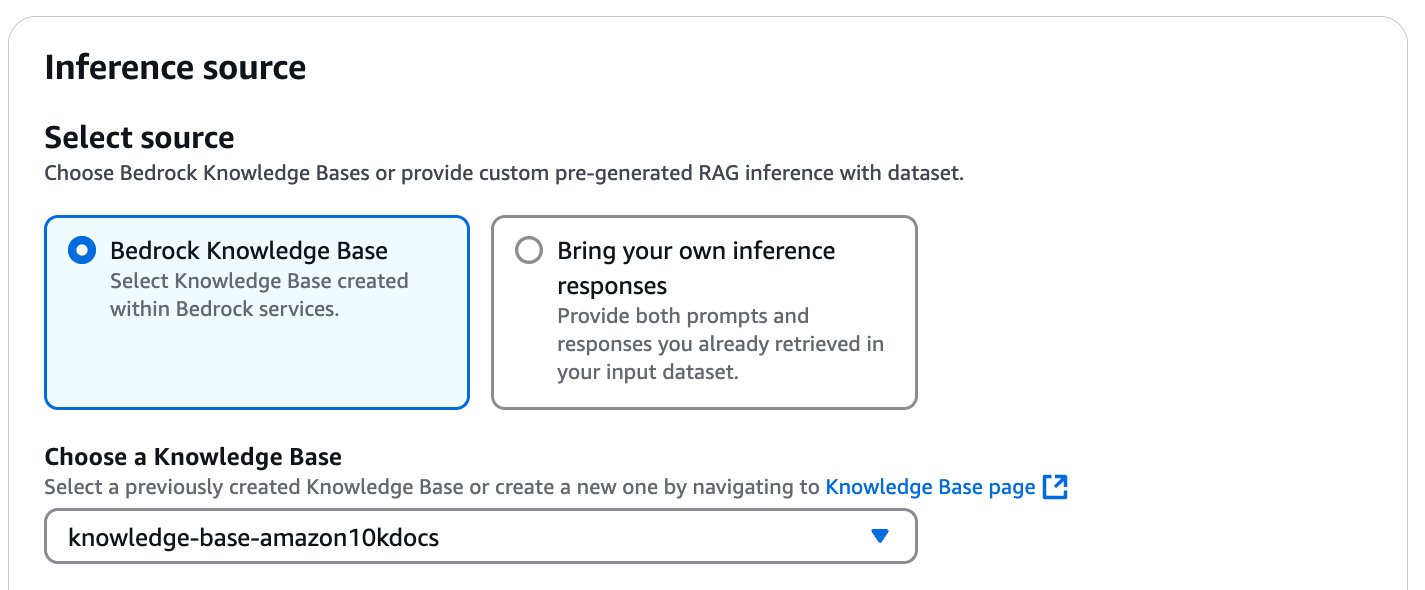
Task: Choose the Bring your own inference responses radio
Action: (528, 250)
